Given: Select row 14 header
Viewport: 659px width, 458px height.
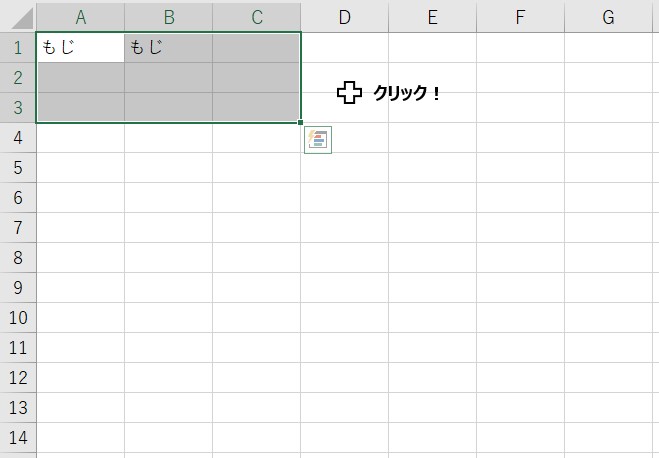Looking at the screenshot, I should (17, 438).
